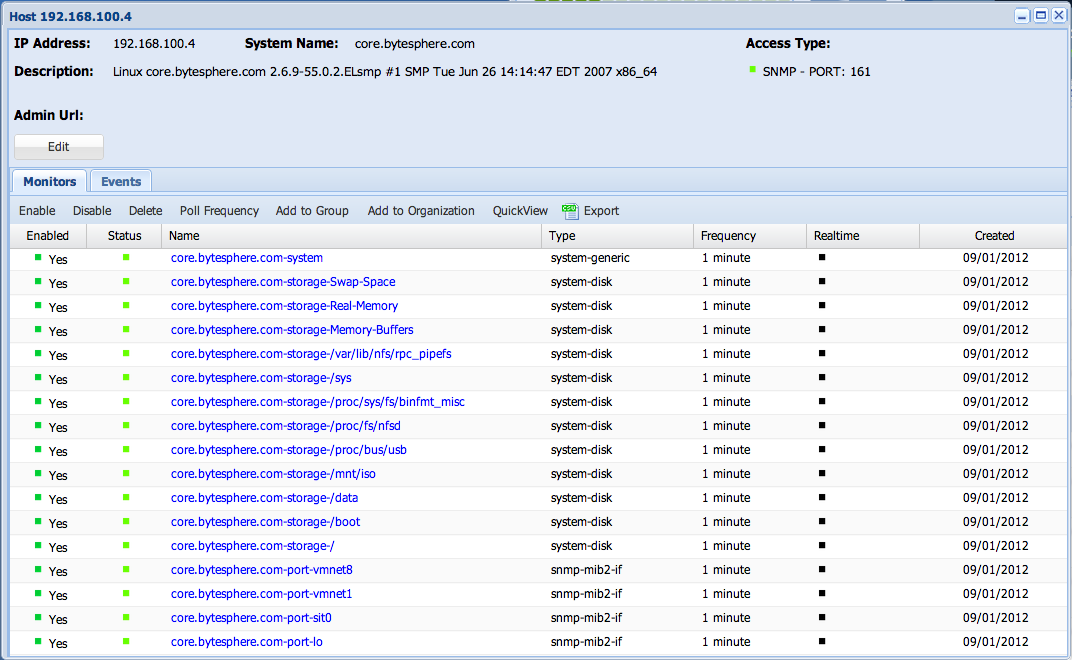The image size is (1072, 660).
Task: Minimize the Host 192.168.100.4 panel
Action: pos(1022,15)
